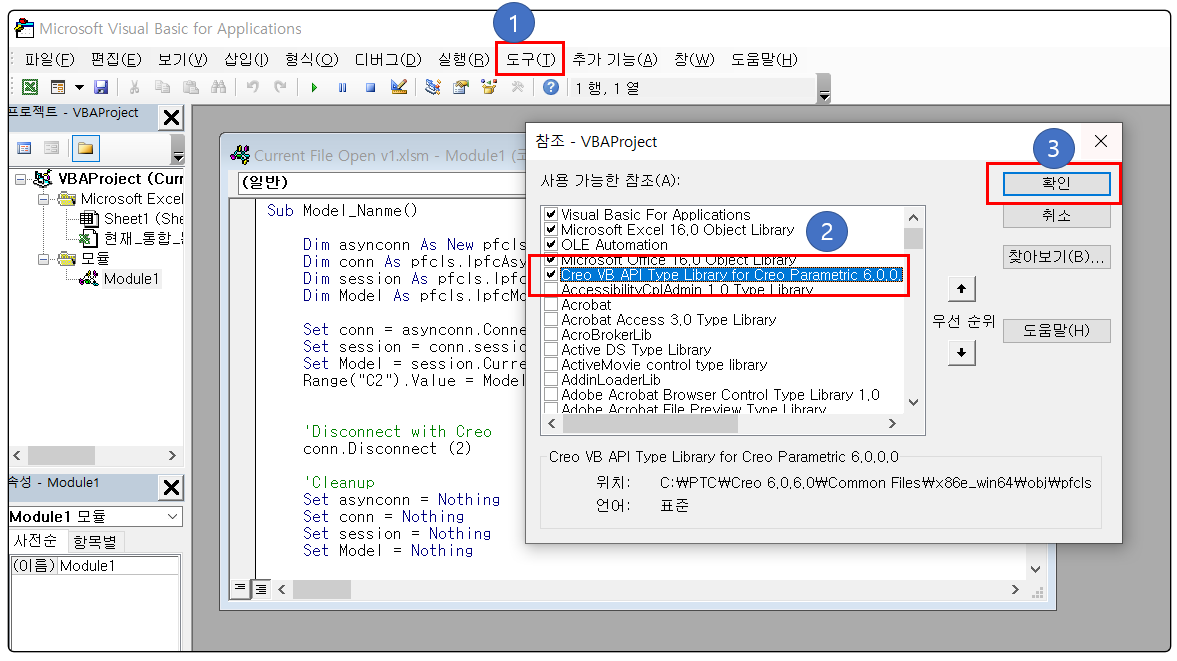This screenshot has height=661, width=1177.
Task: Click the Toolbox wrench icon
Action: pos(517,88)
